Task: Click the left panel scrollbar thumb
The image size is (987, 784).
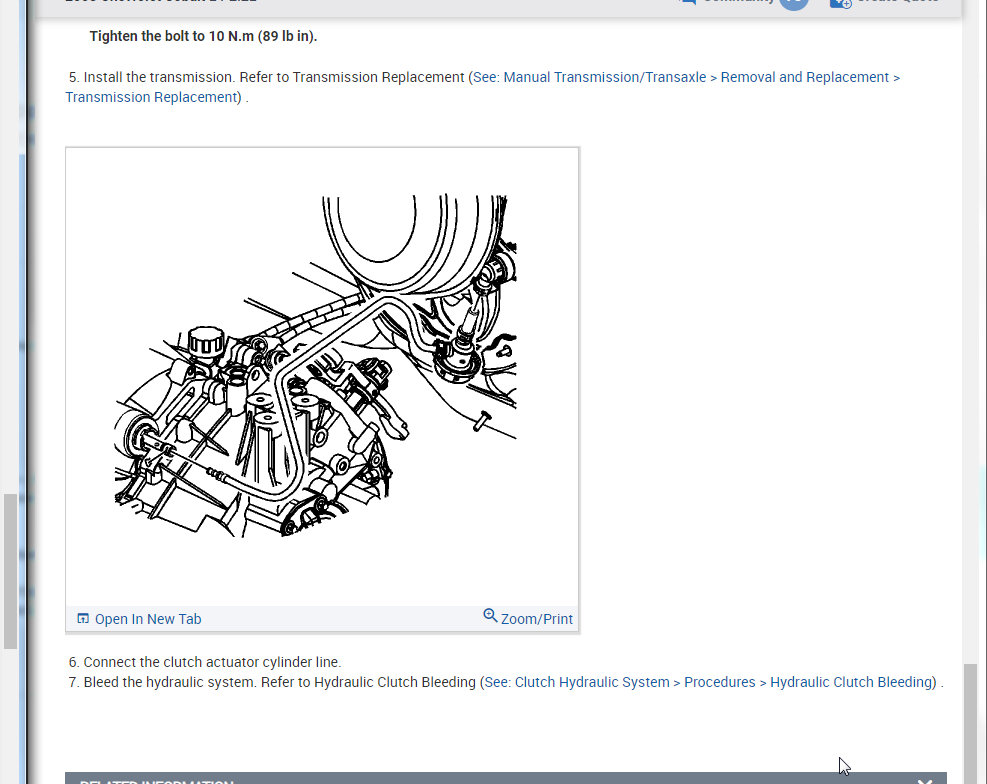Action: point(10,571)
